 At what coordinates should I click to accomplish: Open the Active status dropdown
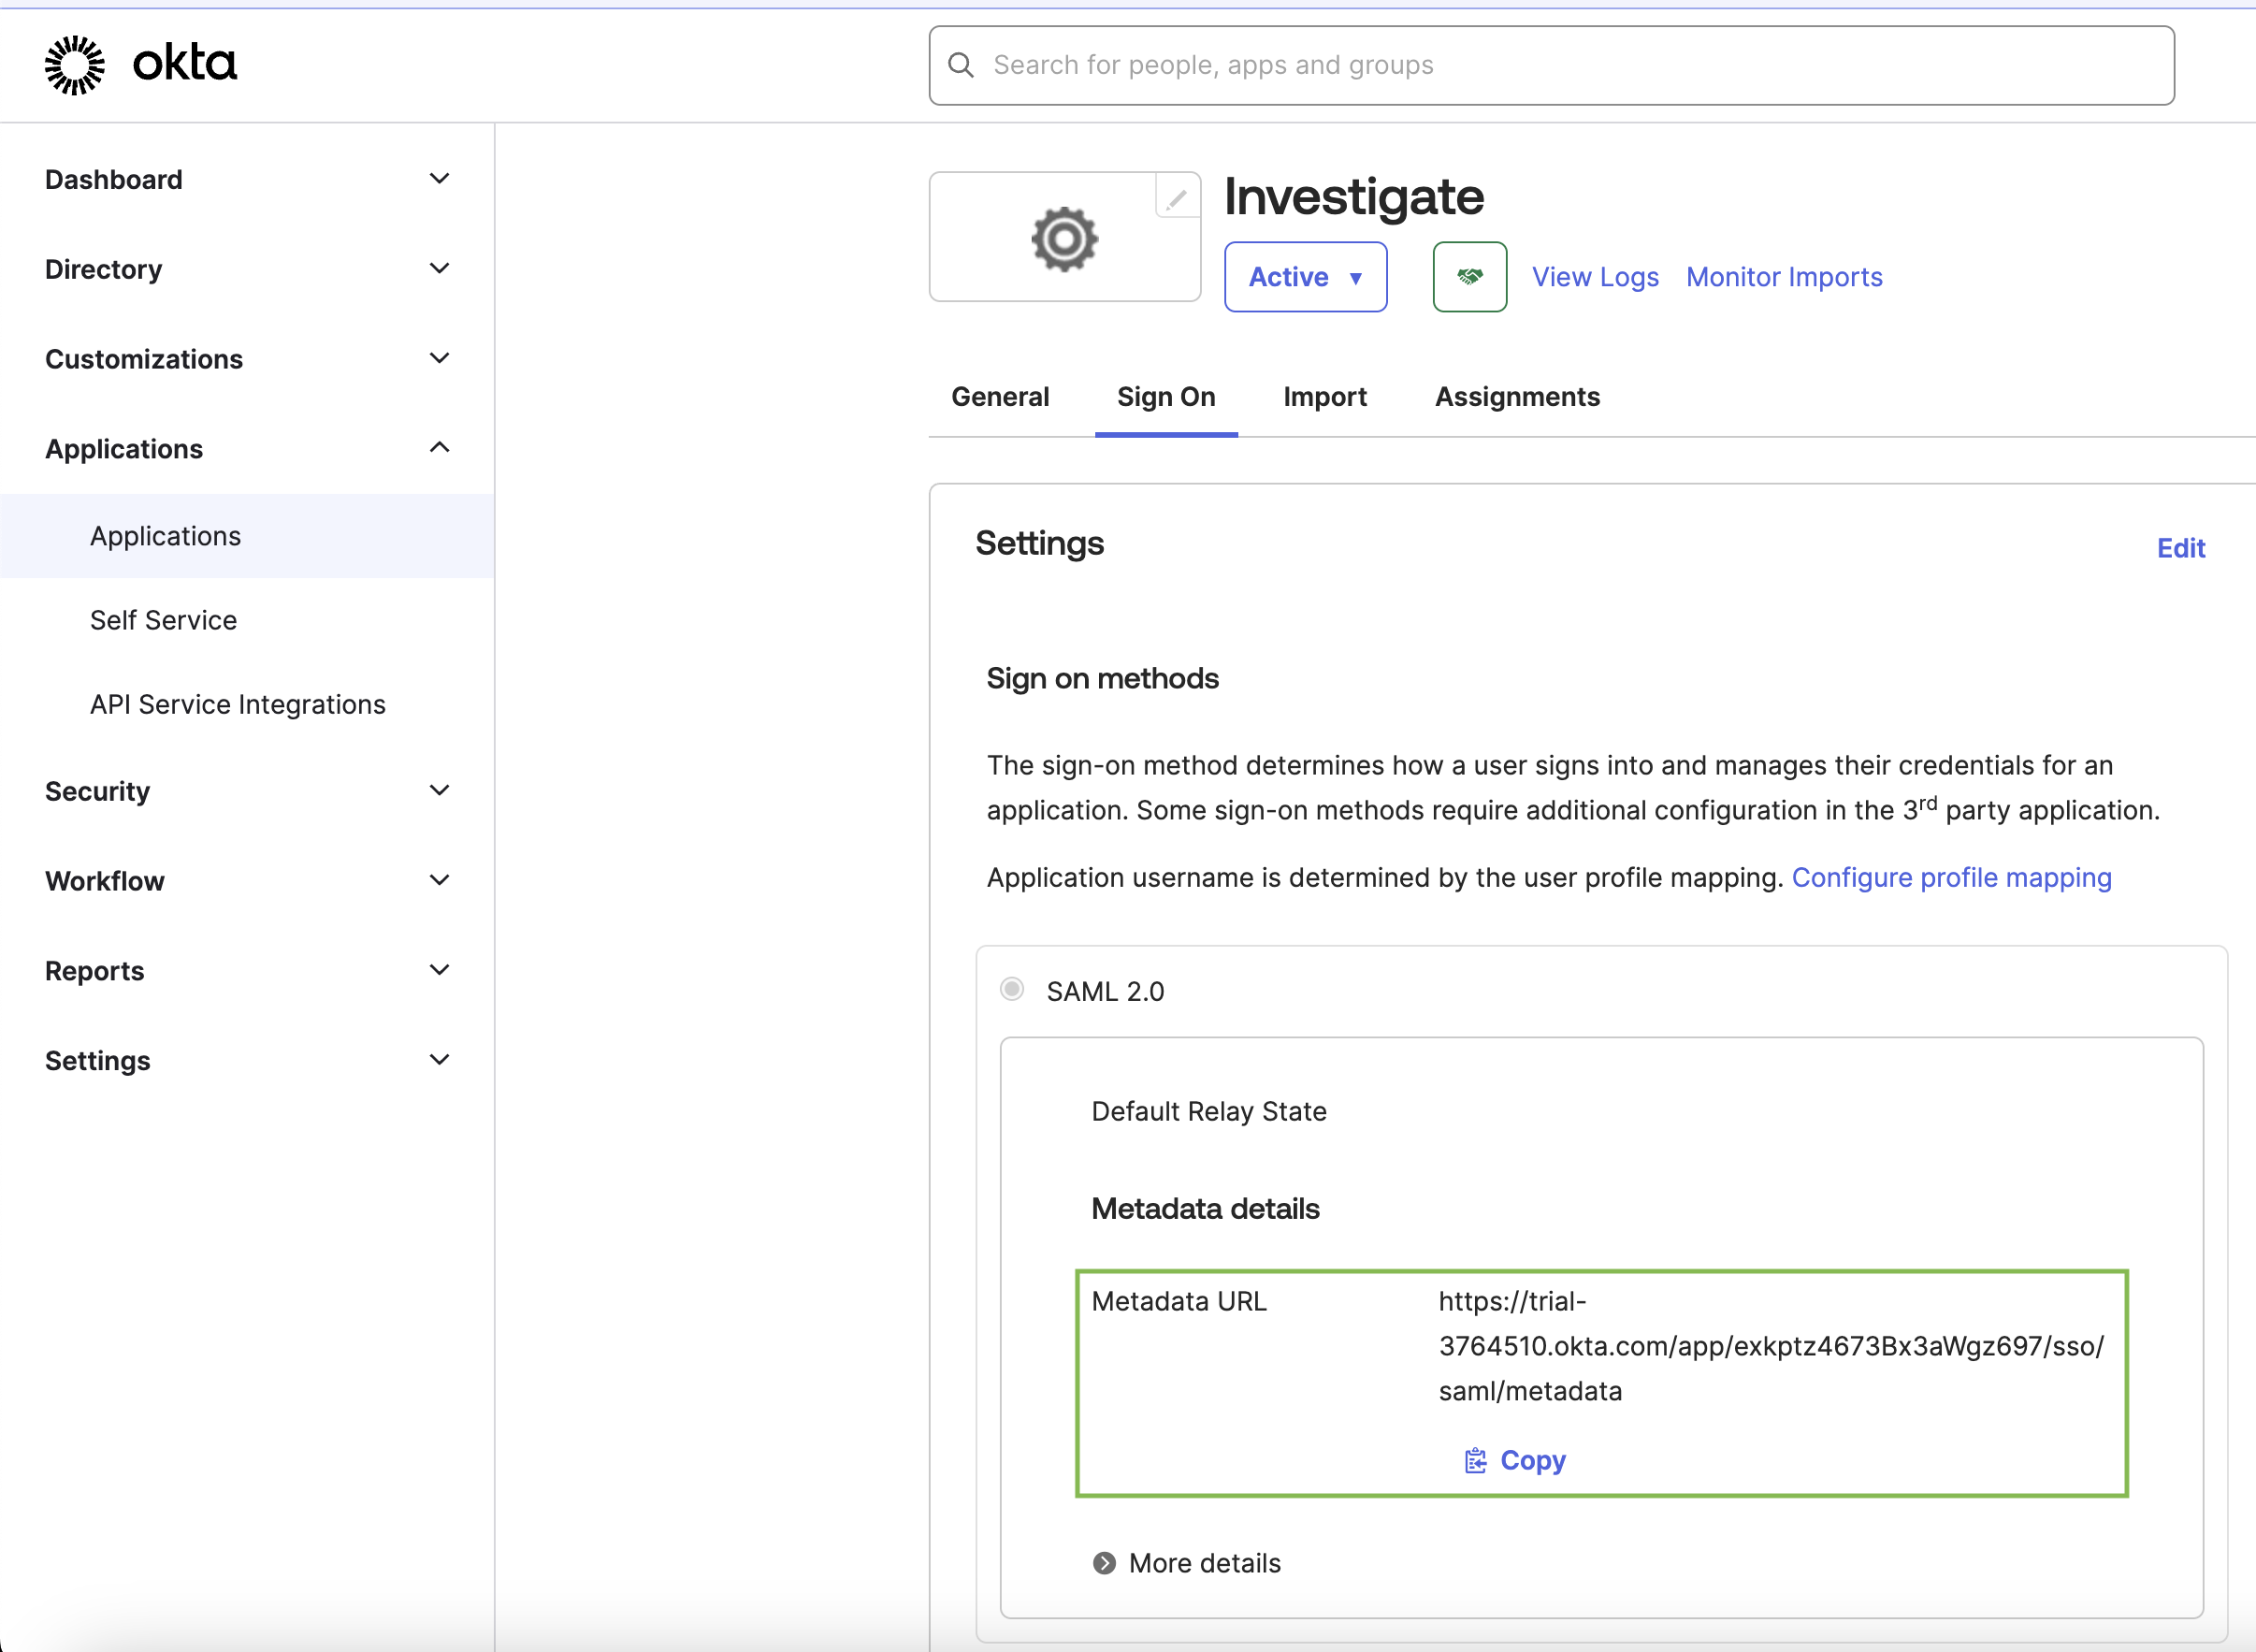pos(1305,277)
